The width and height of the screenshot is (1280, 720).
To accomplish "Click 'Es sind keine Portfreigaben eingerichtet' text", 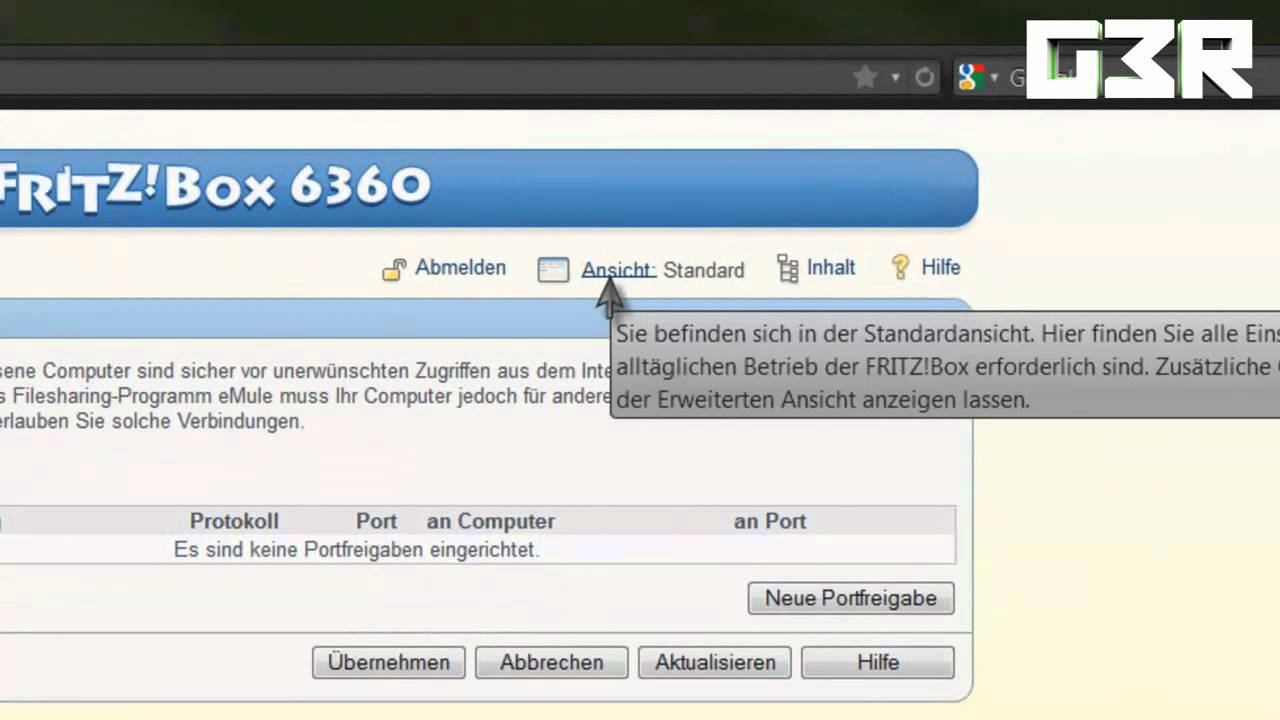I will pyautogui.click(x=357, y=550).
